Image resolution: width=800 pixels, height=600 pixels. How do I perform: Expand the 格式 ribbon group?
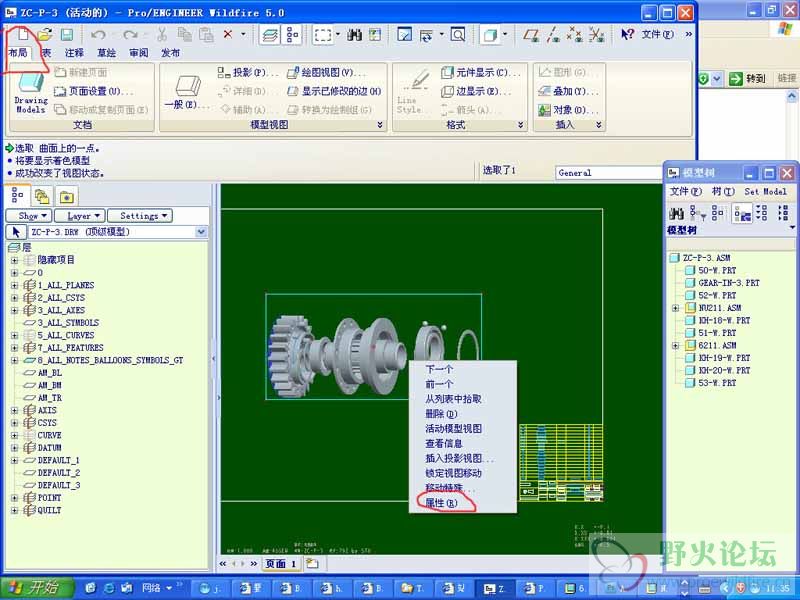click(x=520, y=125)
